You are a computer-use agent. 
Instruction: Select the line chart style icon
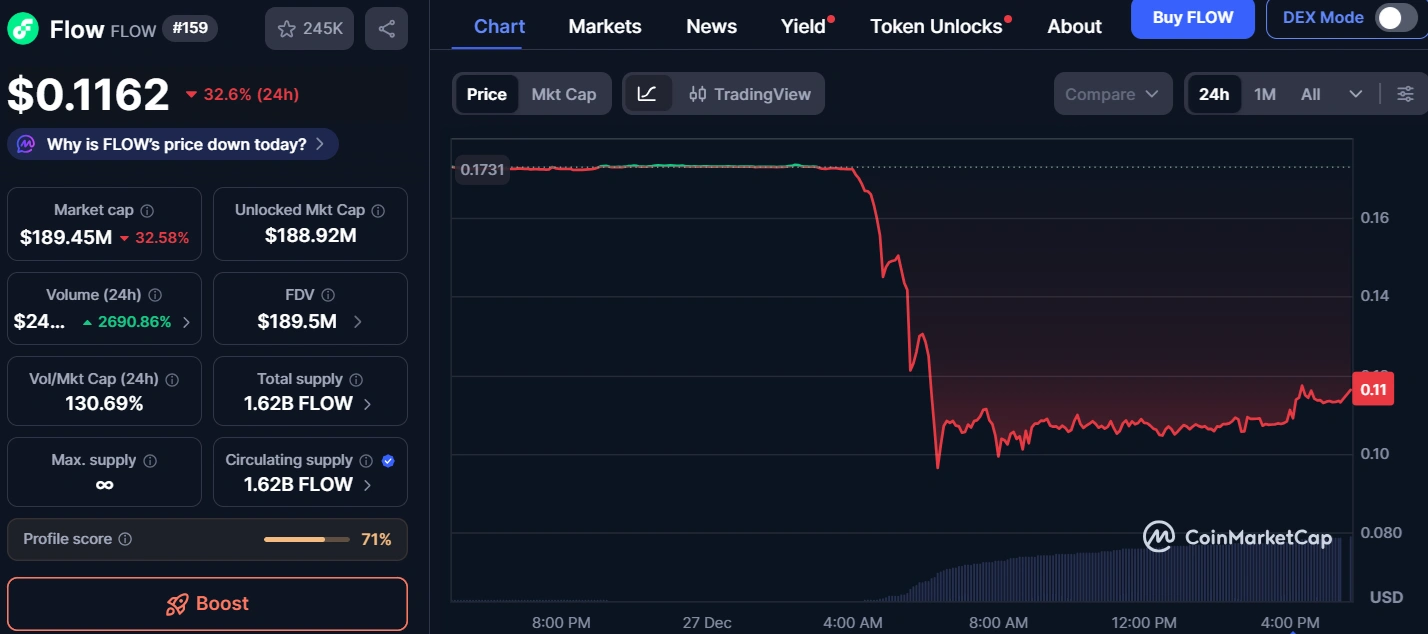[649, 93]
